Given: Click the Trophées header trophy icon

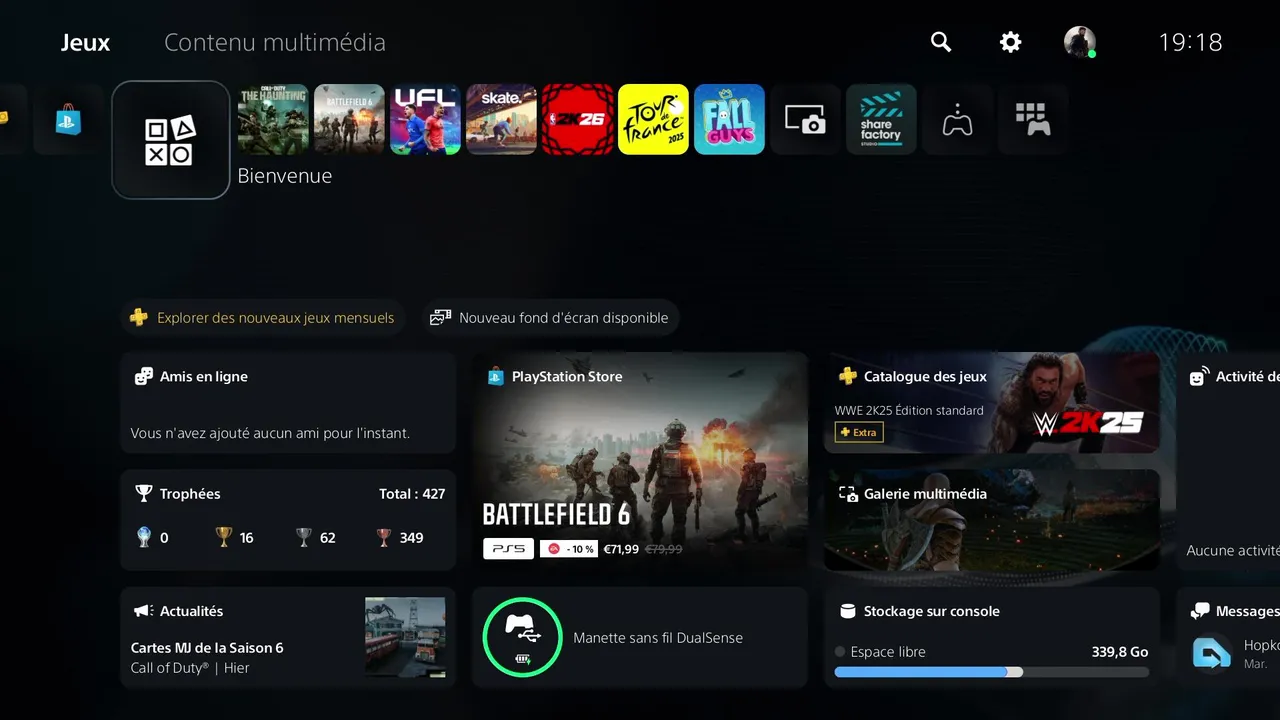Looking at the screenshot, I should pyautogui.click(x=144, y=493).
